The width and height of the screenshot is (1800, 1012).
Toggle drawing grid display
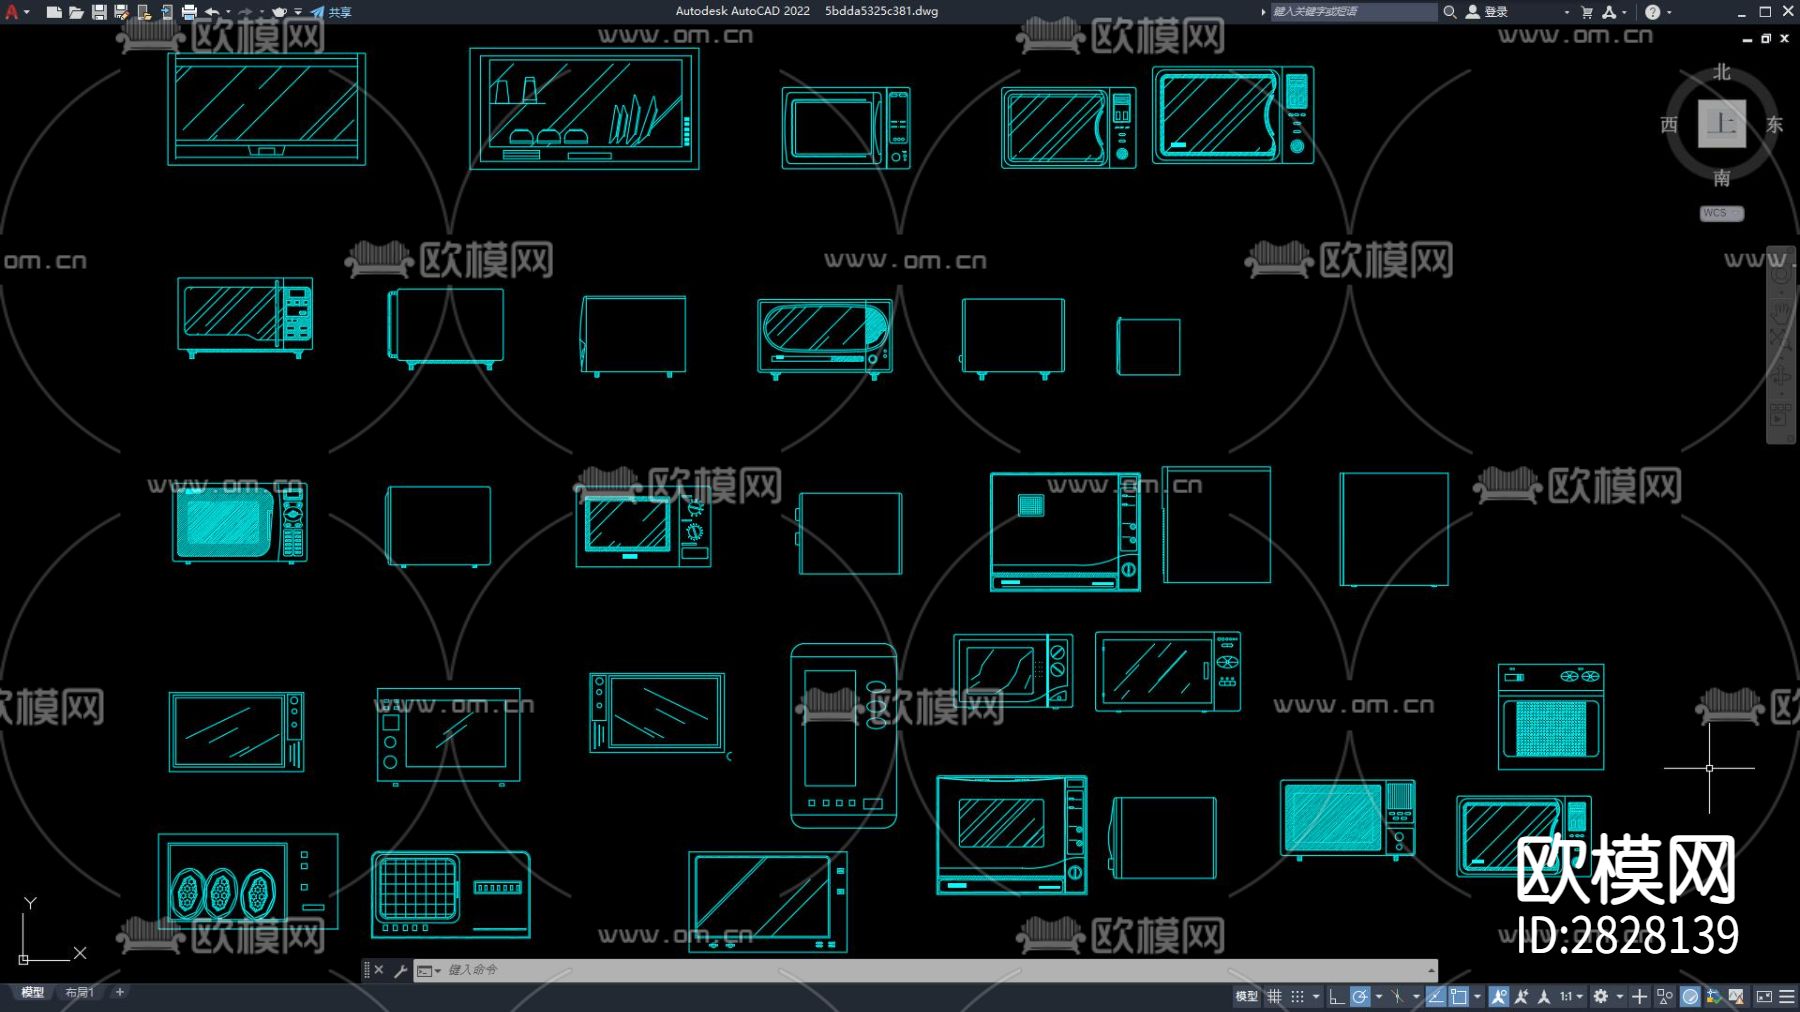point(1275,997)
